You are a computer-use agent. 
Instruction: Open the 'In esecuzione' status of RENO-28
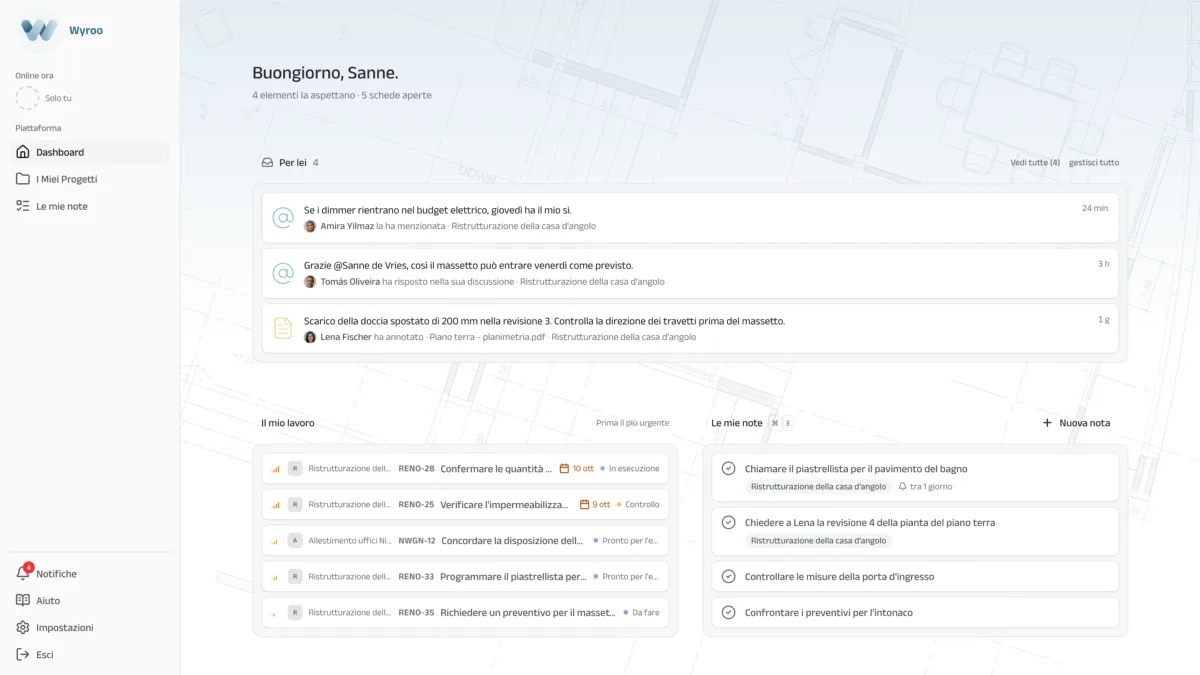630,468
